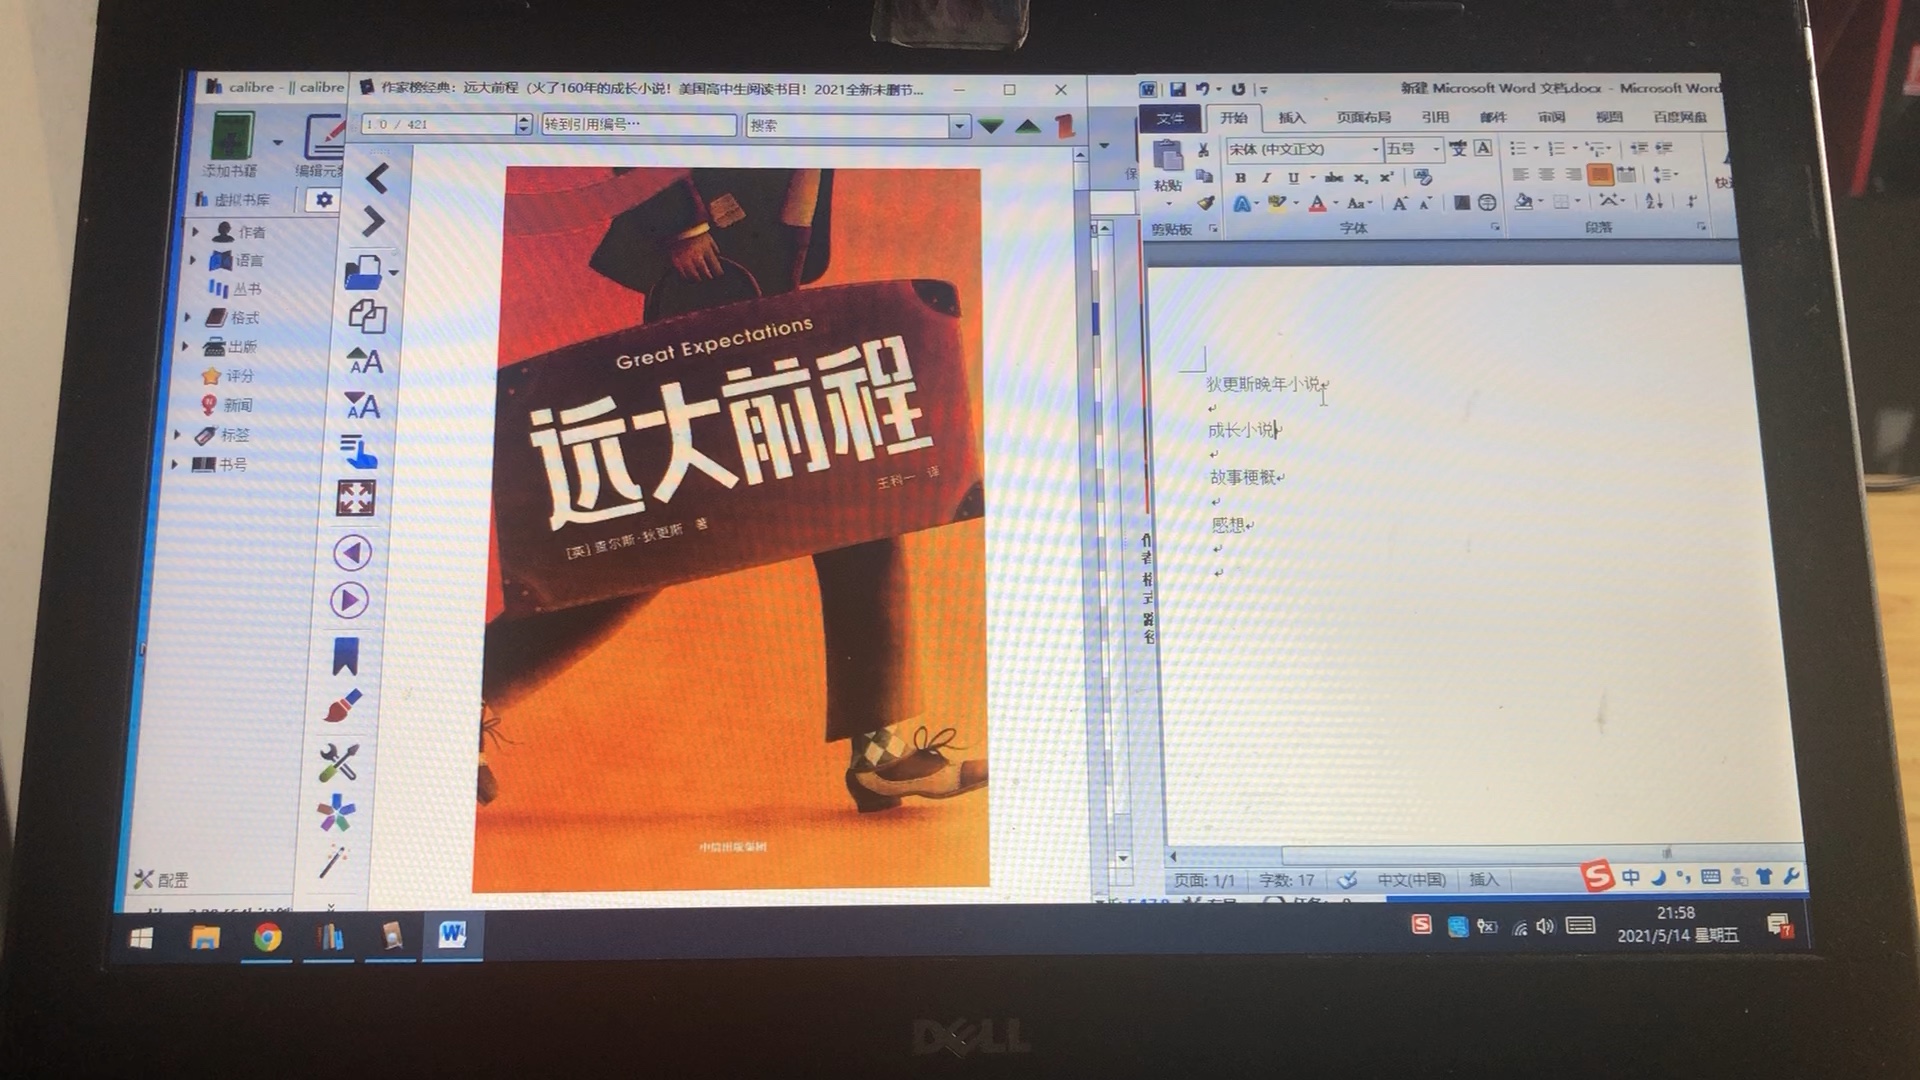Find previous search result green up arrow
The width and height of the screenshot is (1920, 1080).
pyautogui.click(x=1027, y=126)
